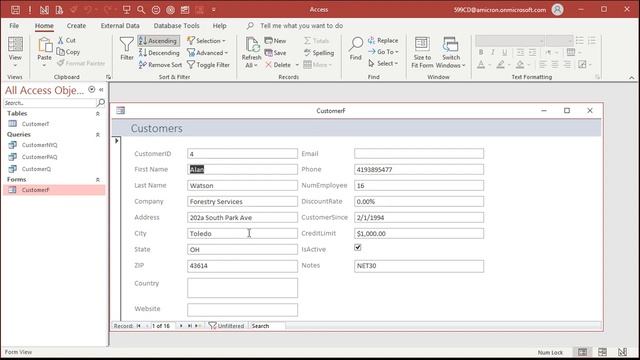Uncheck the IsActive checkbox

(x=358, y=247)
